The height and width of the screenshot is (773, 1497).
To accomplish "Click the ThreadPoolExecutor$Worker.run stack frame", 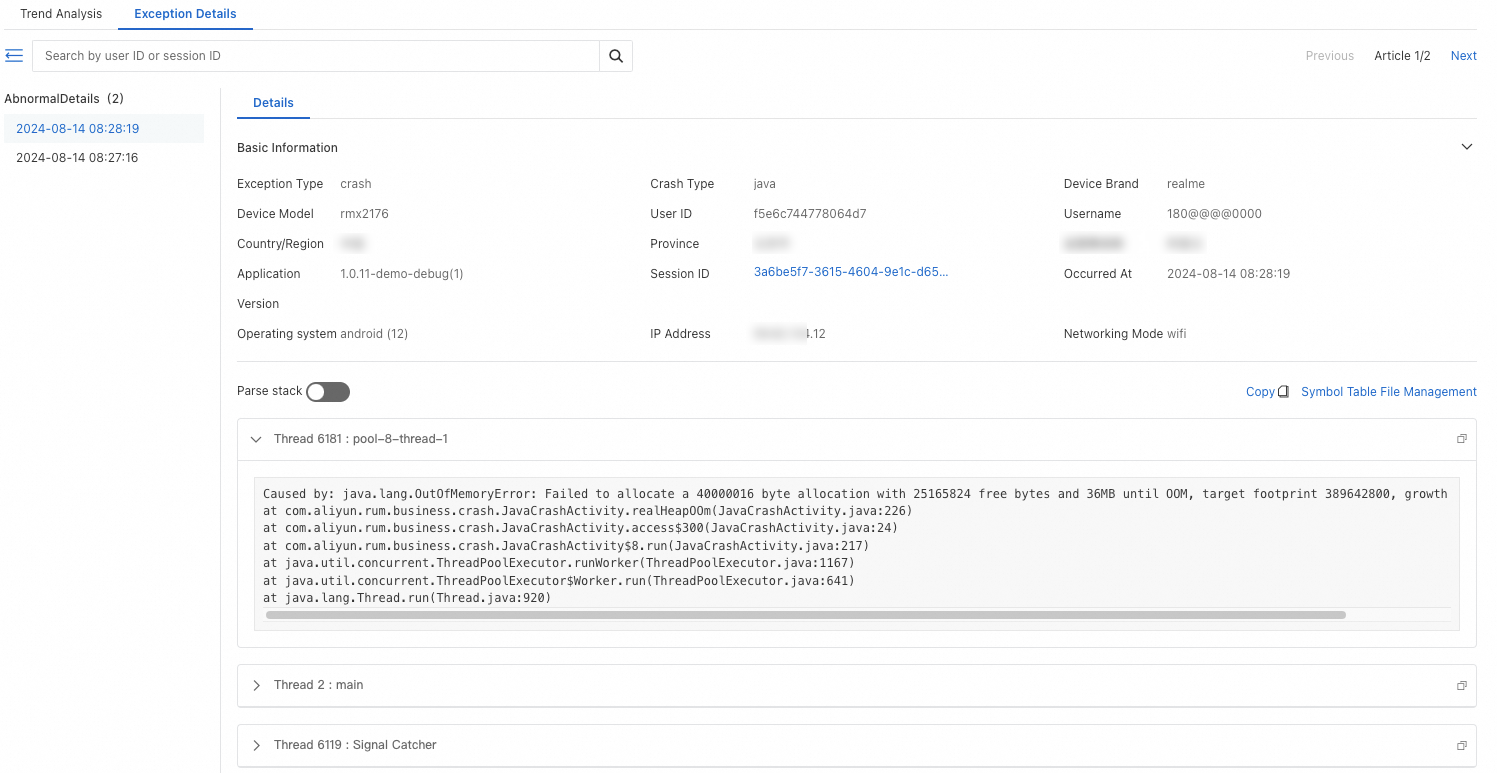I will coord(559,581).
